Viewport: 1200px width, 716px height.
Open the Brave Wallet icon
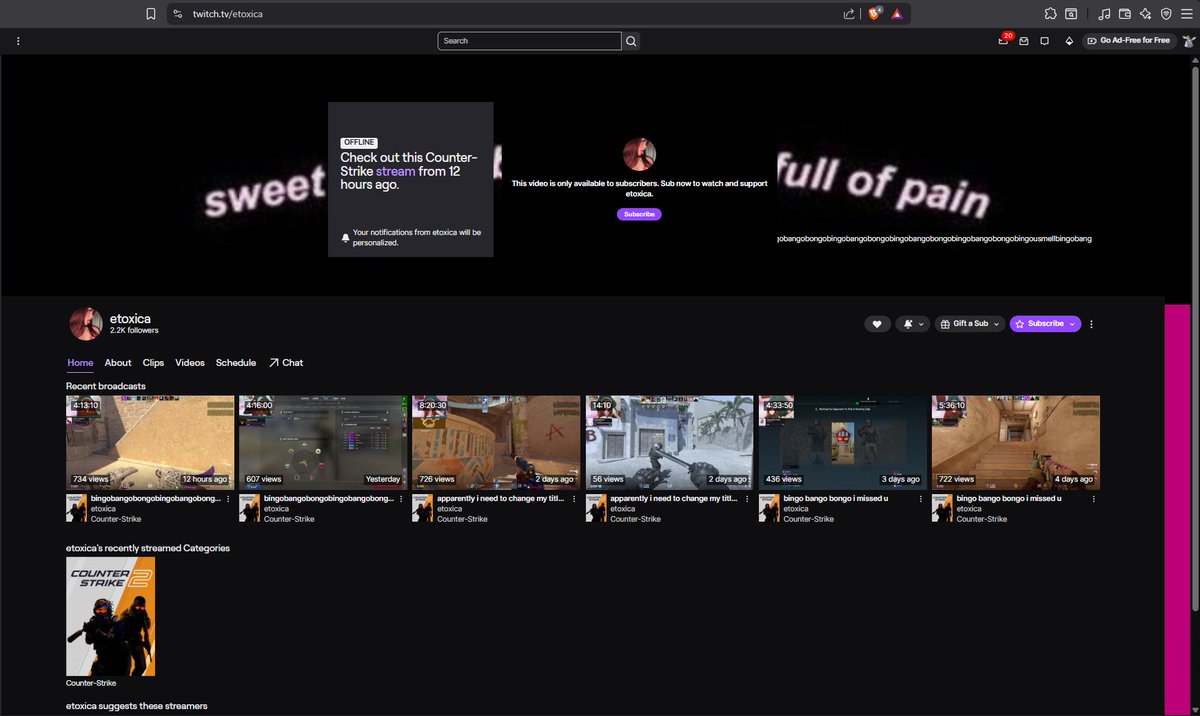1125,14
